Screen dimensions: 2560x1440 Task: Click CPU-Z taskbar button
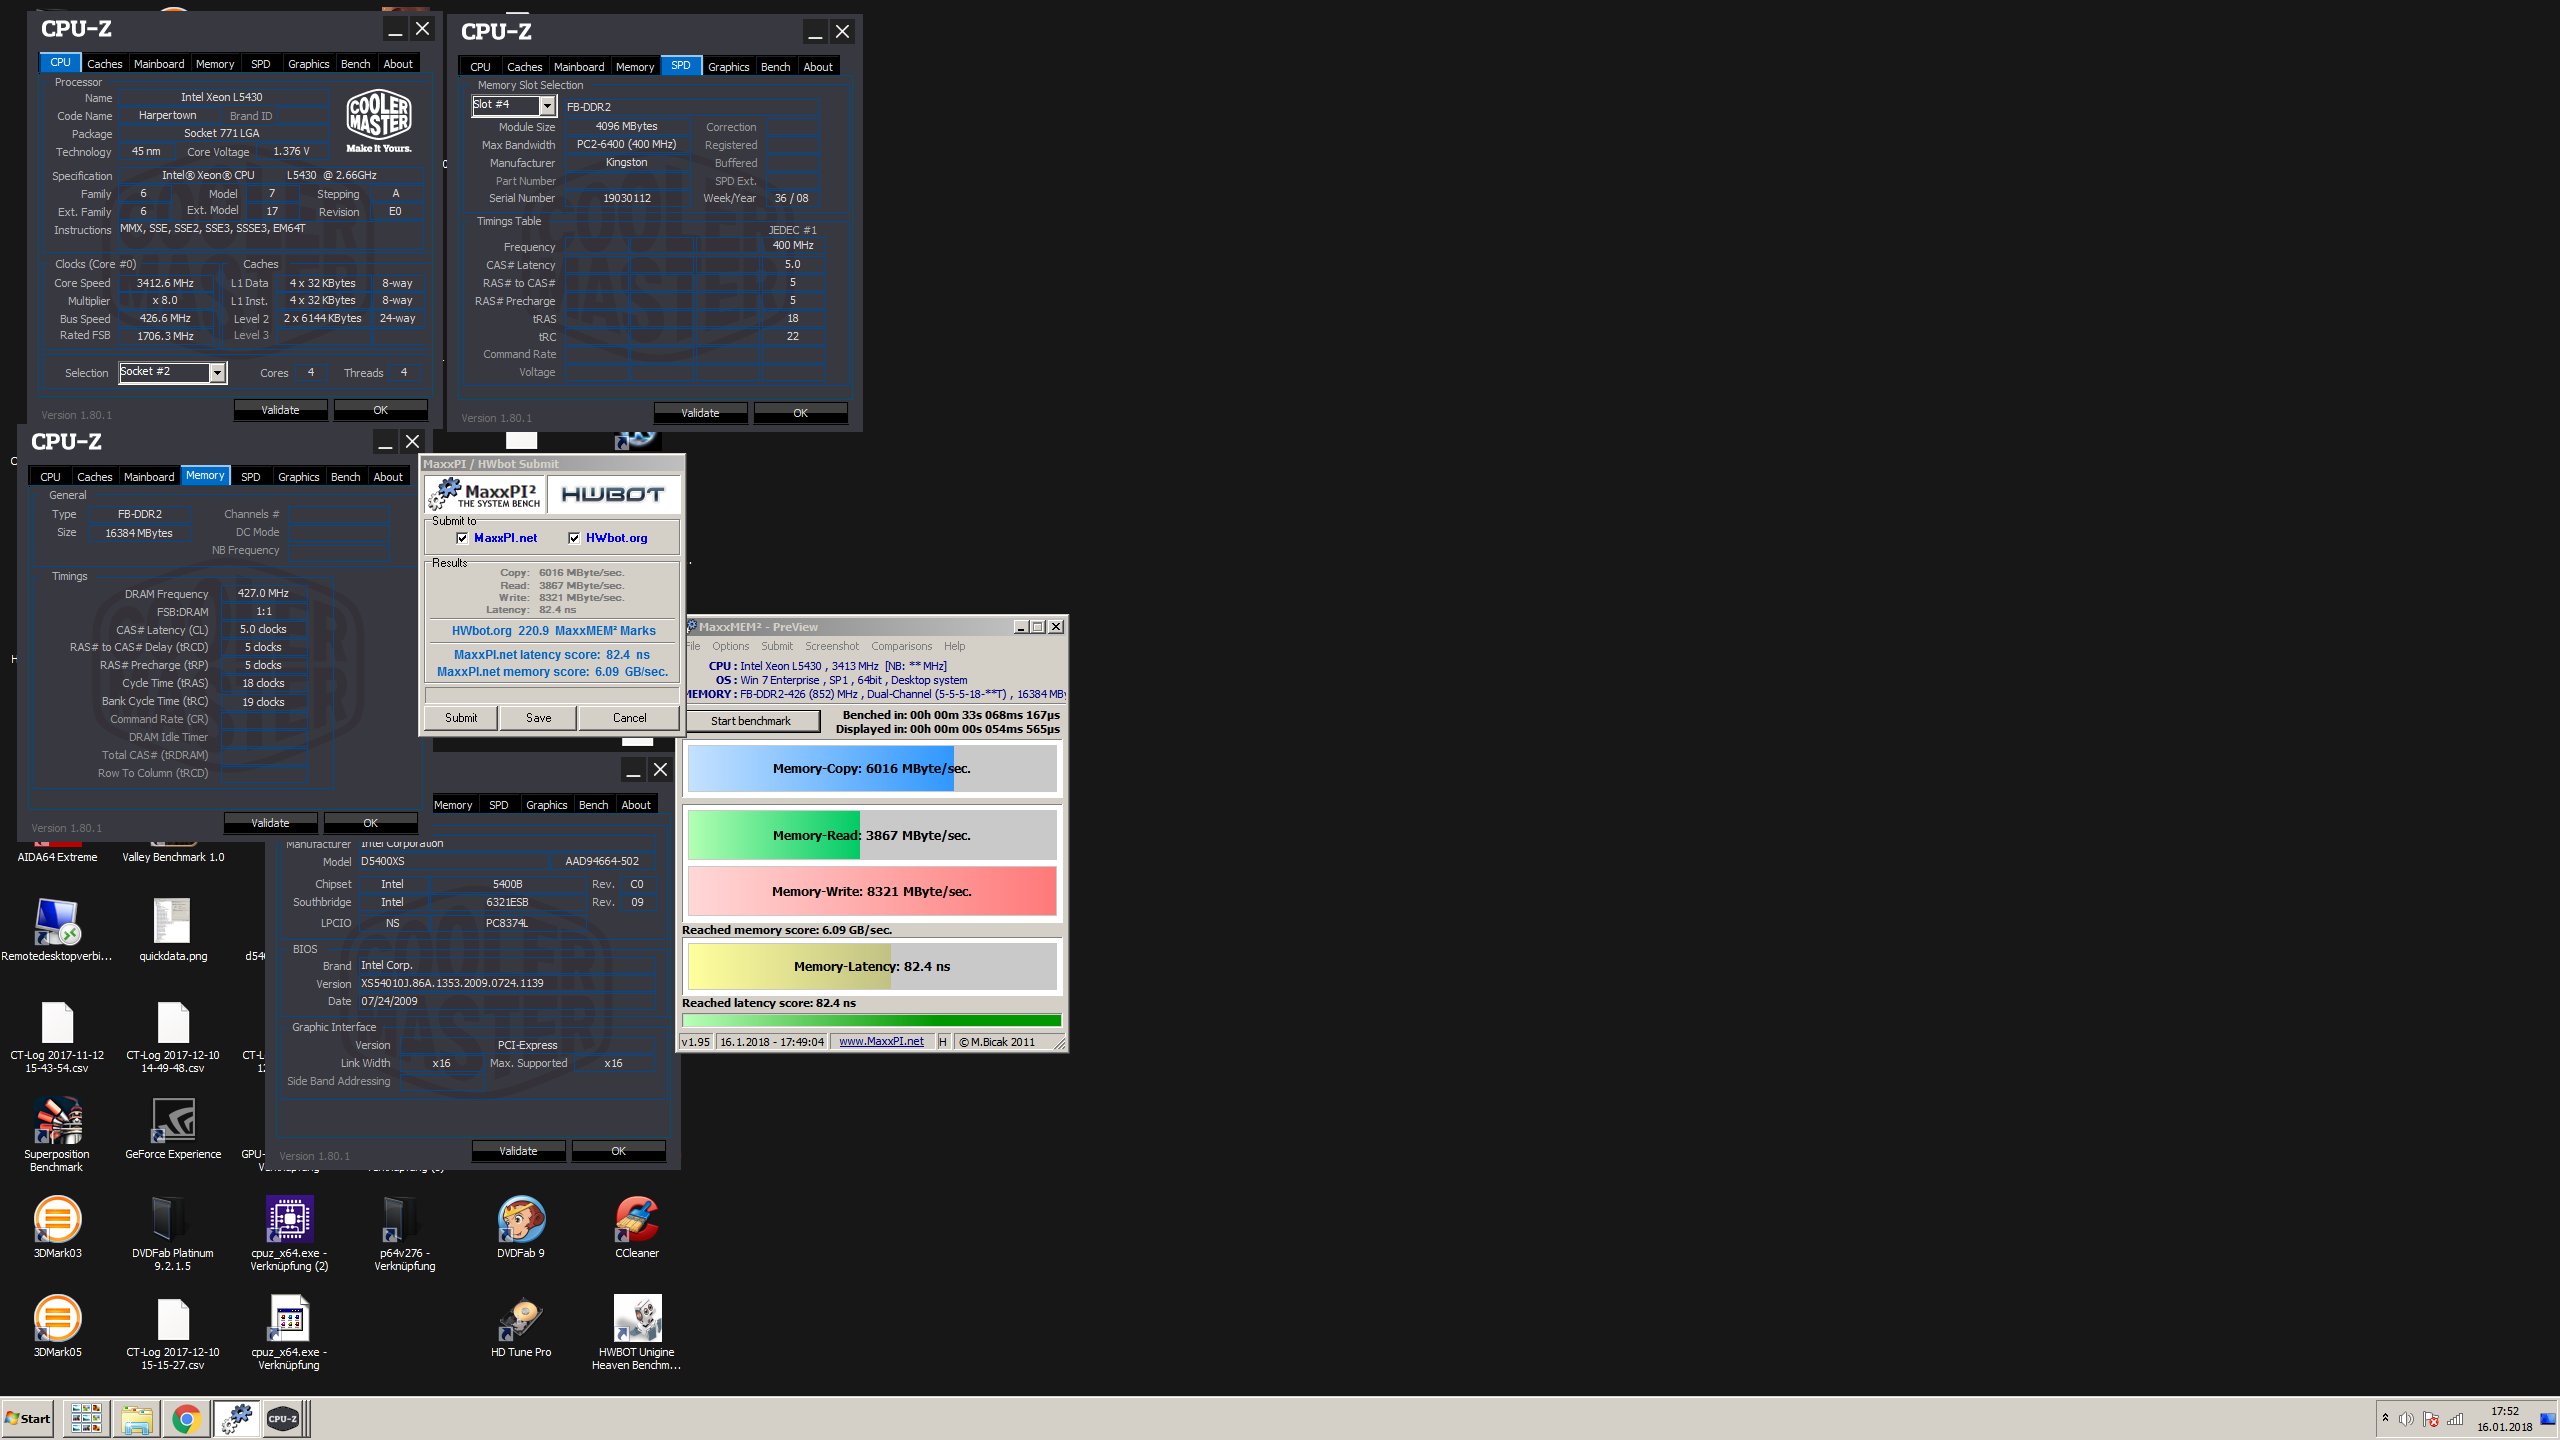tap(283, 1418)
